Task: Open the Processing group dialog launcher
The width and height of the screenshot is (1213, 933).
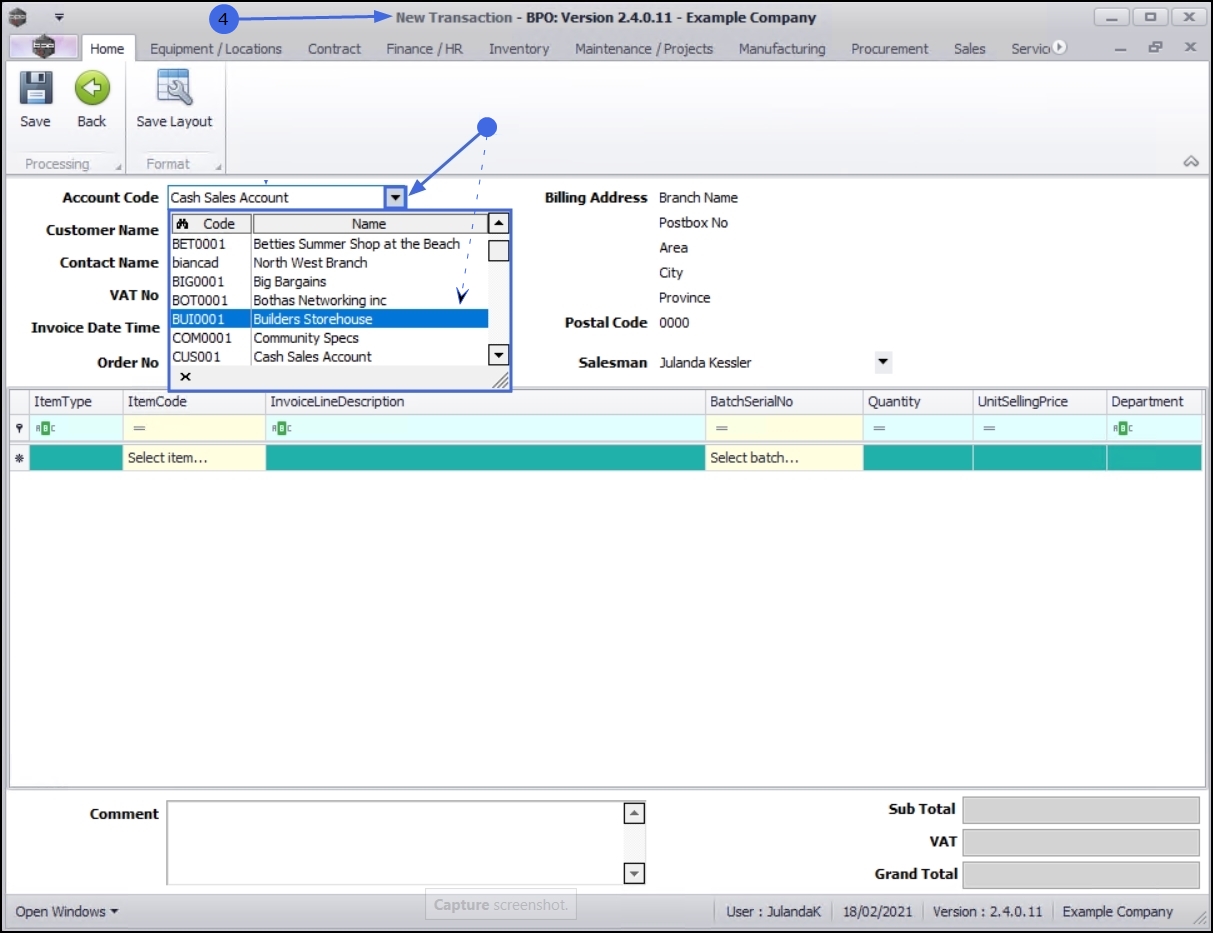Action: pyautogui.click(x=119, y=166)
